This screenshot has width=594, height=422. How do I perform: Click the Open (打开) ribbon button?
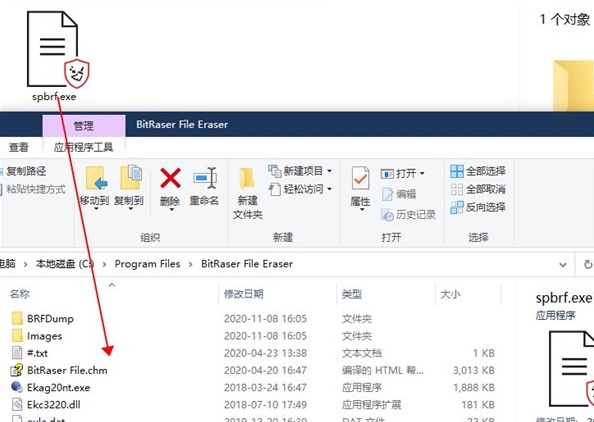tap(402, 173)
